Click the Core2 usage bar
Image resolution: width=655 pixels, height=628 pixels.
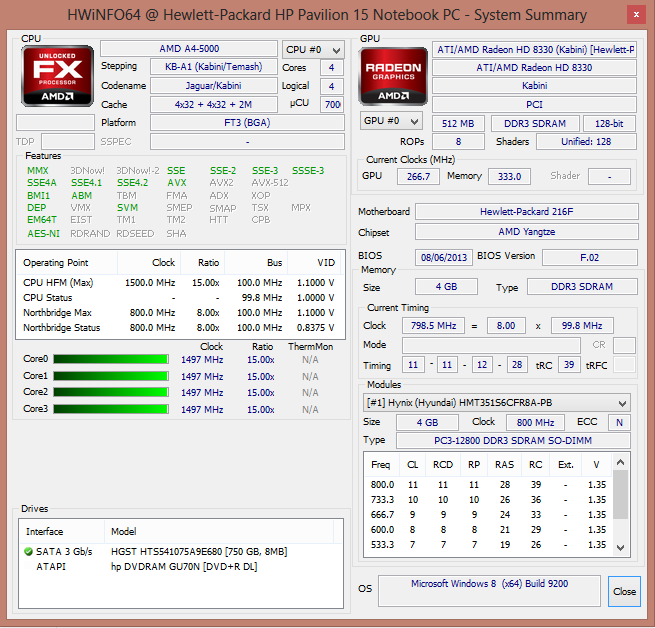click(111, 392)
